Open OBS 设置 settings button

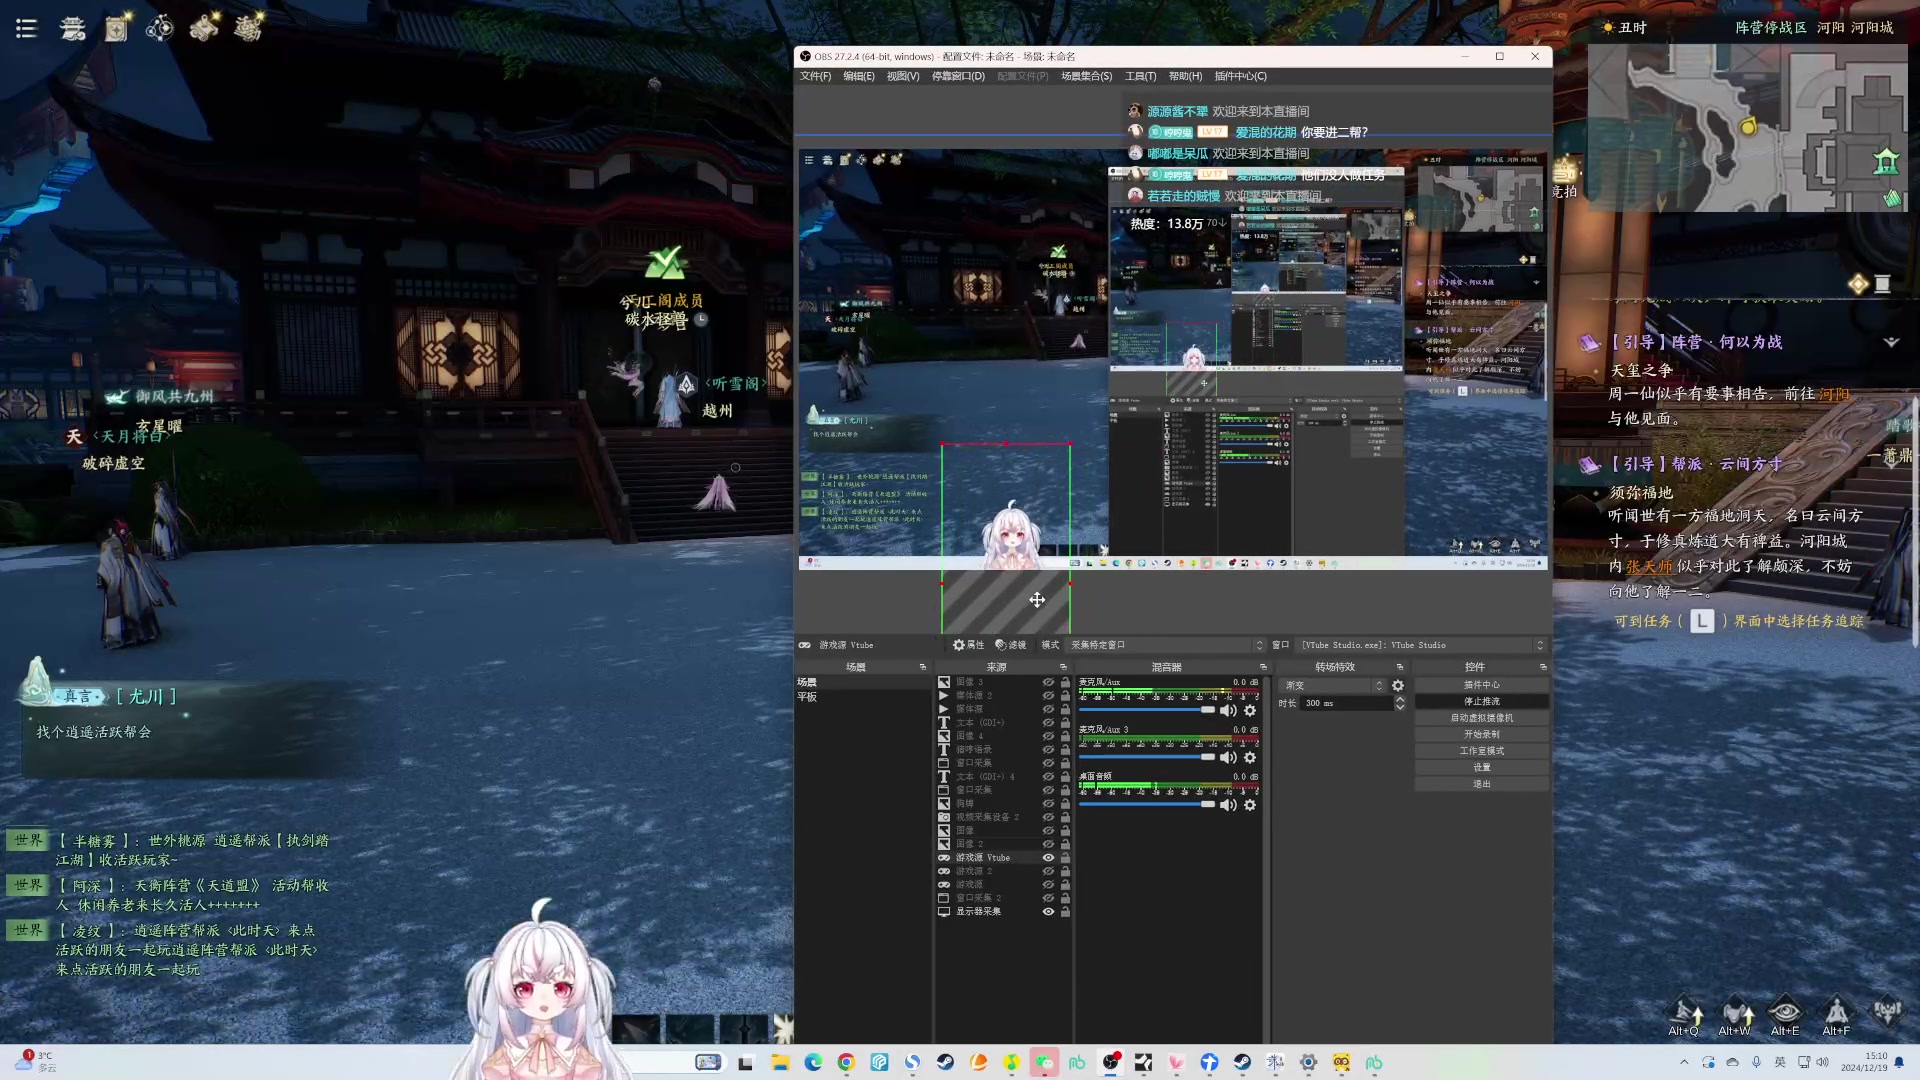(x=1481, y=768)
